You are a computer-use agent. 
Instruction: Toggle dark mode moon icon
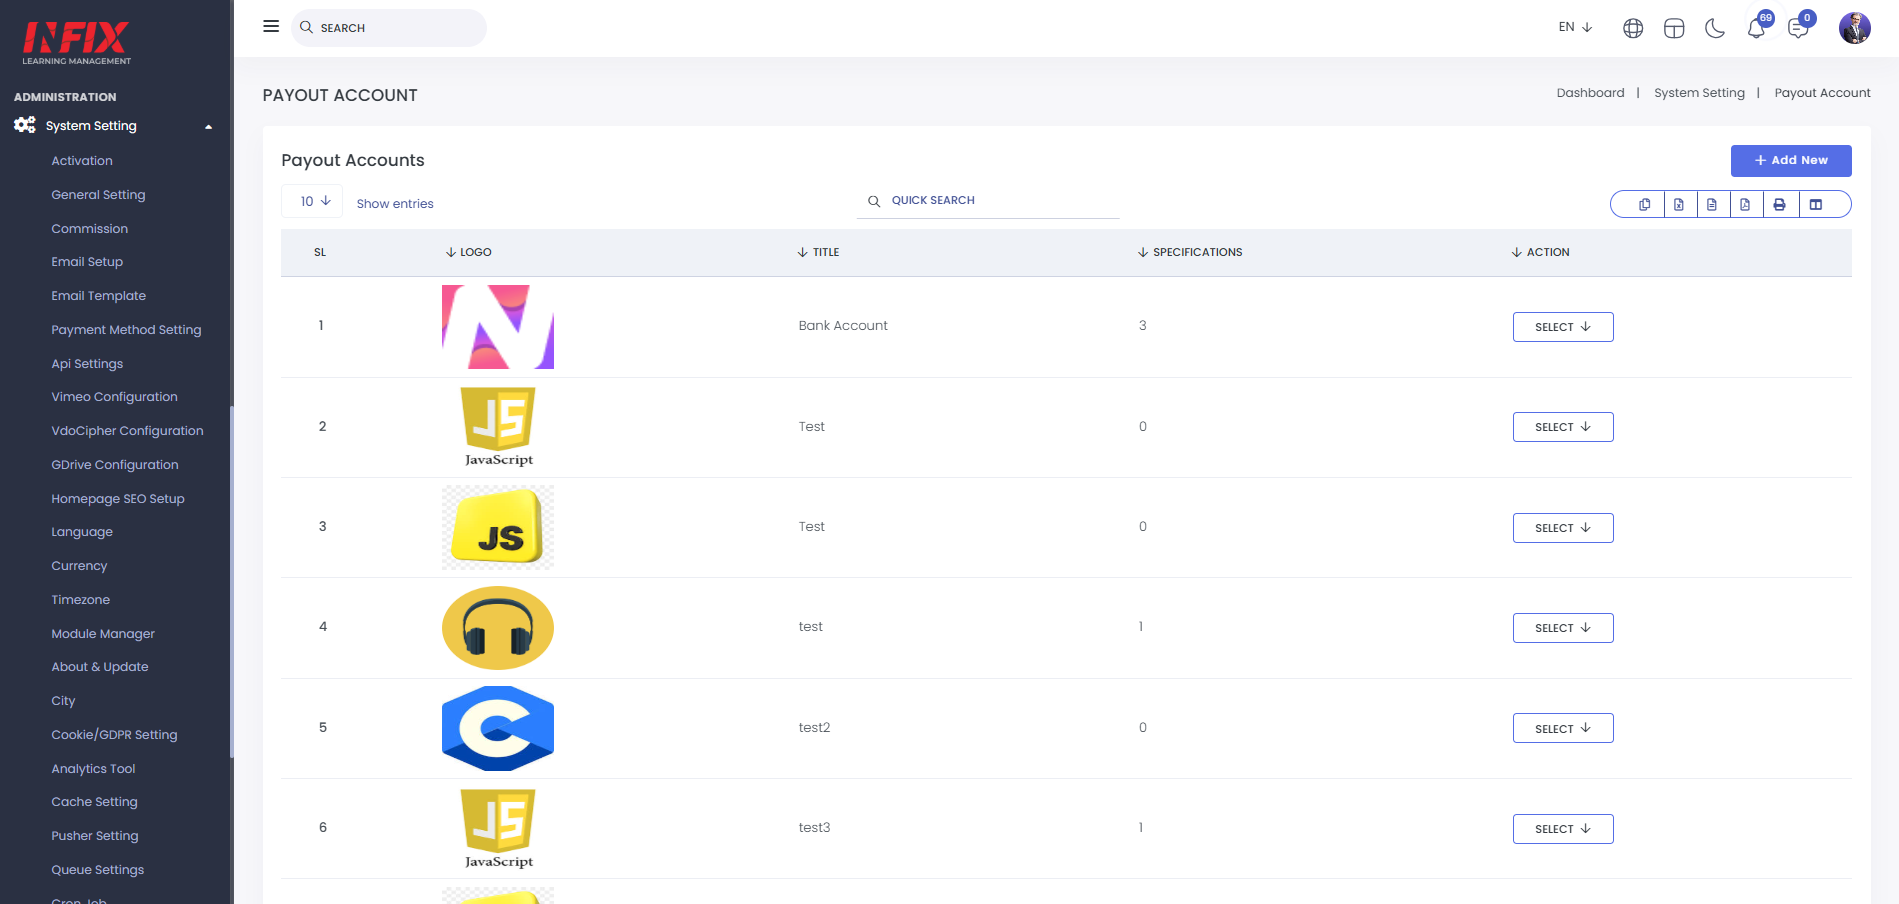1715,28
